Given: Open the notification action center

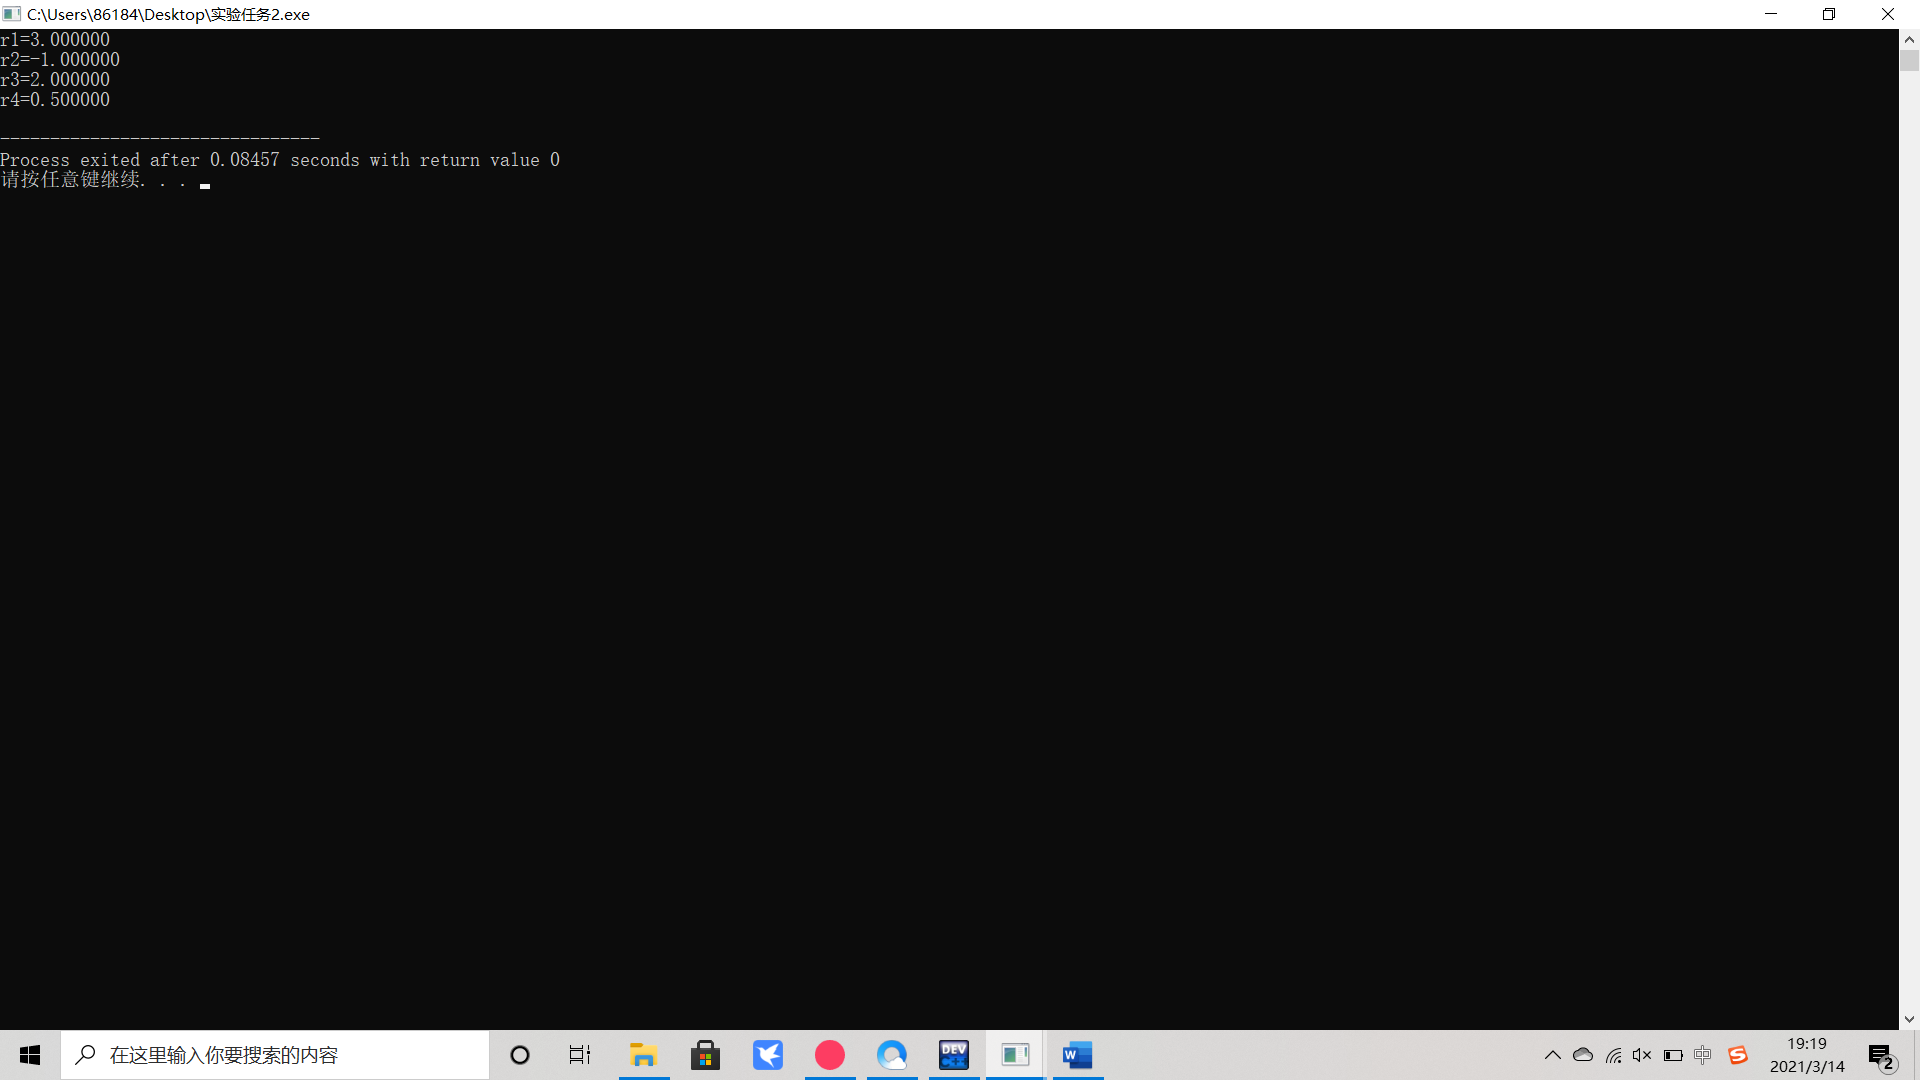Looking at the screenshot, I should [1881, 1055].
